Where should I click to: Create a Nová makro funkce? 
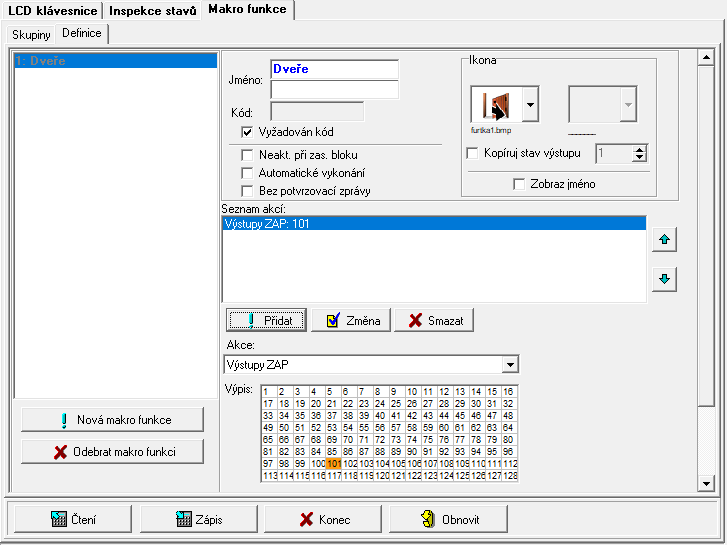pyautogui.click(x=112, y=420)
